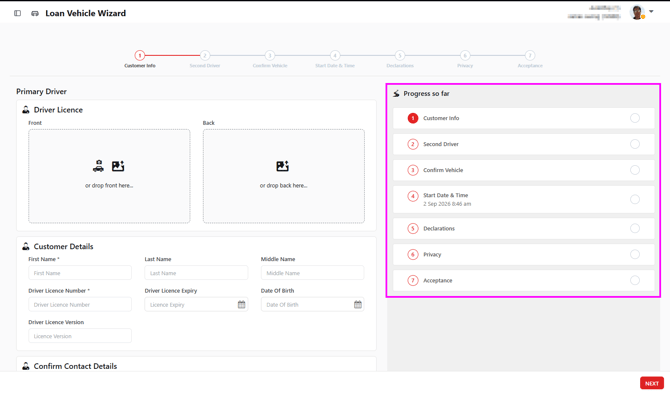The height and width of the screenshot is (394, 670).
Task: Select Acceptance row label in progress list
Action: click(x=438, y=281)
